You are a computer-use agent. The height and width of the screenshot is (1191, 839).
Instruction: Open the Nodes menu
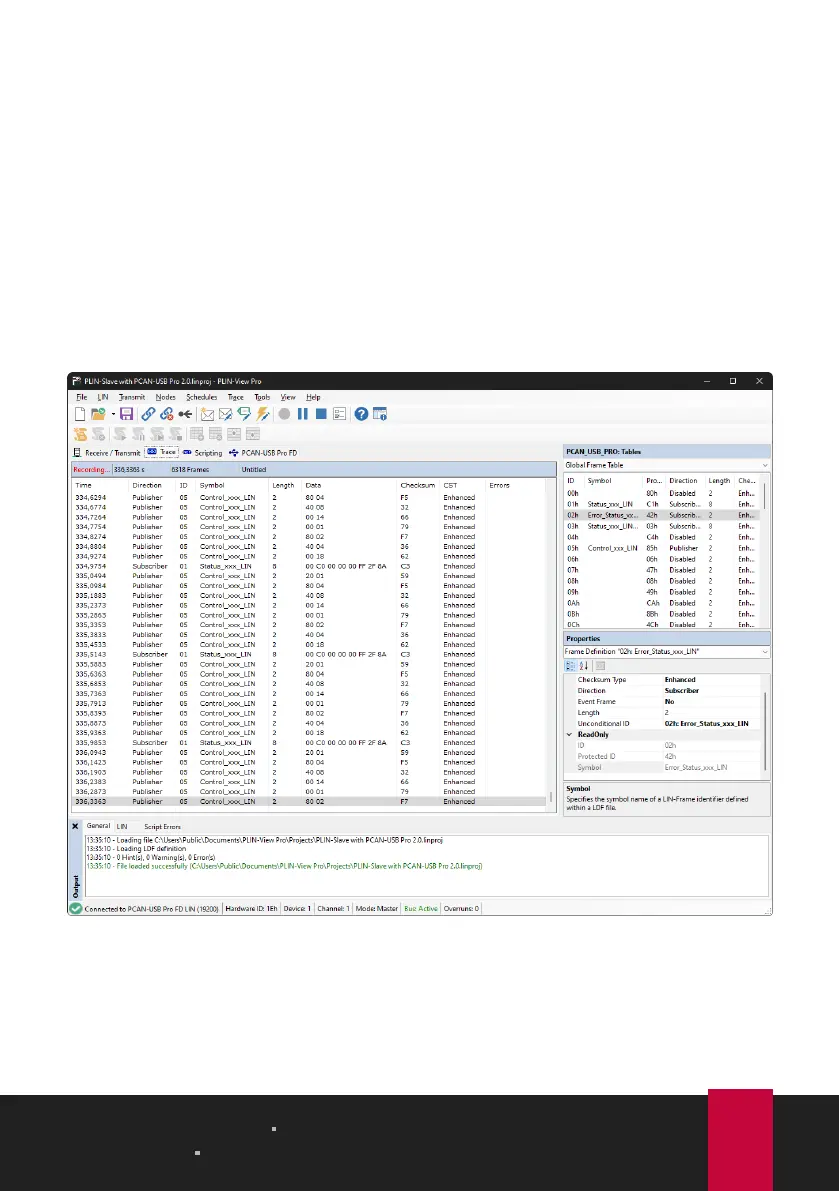(166, 397)
